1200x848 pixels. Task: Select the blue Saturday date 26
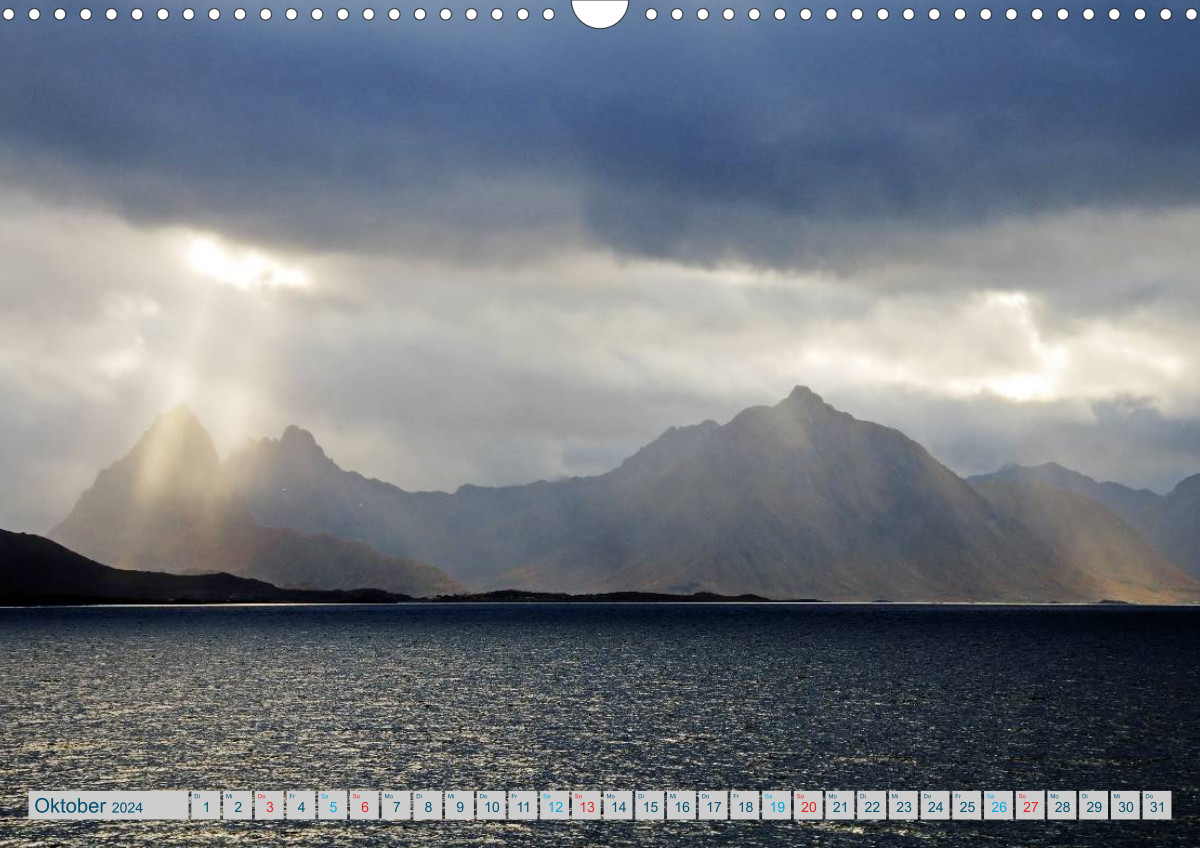(998, 806)
